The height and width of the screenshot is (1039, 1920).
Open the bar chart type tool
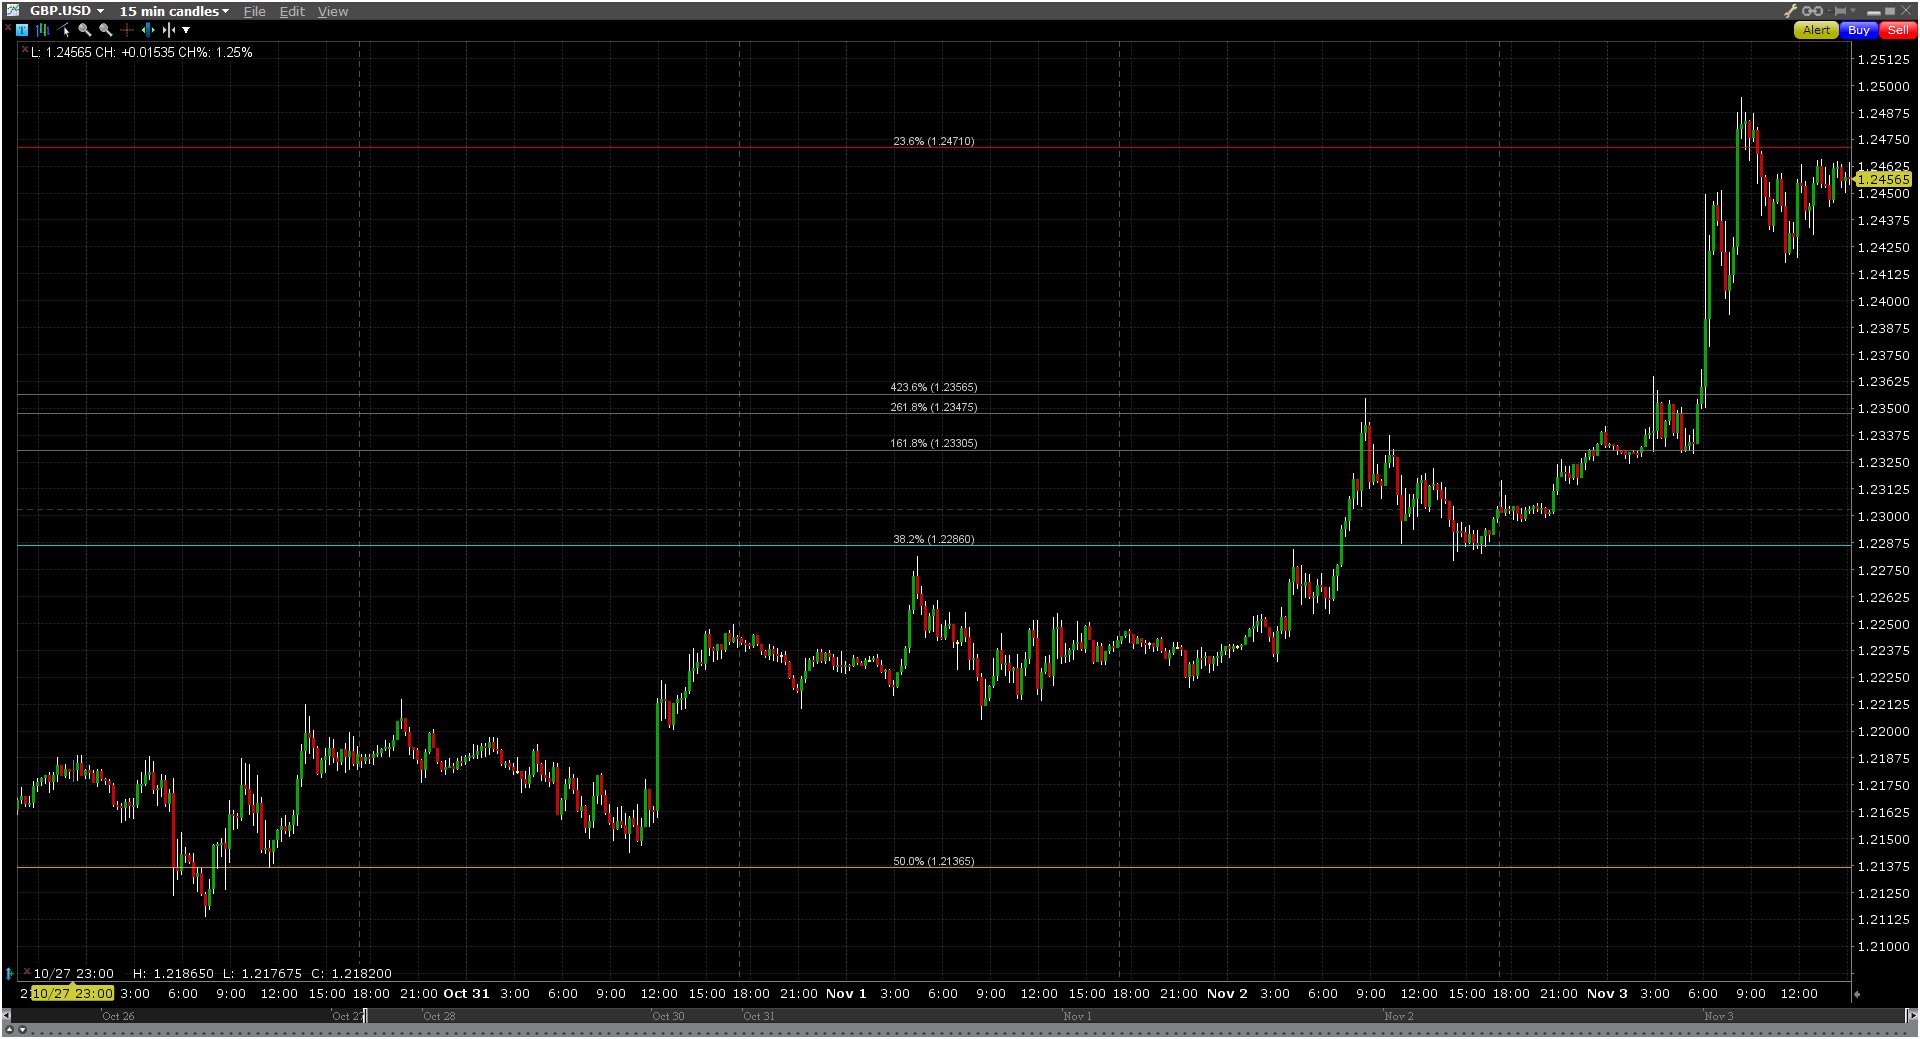point(43,30)
